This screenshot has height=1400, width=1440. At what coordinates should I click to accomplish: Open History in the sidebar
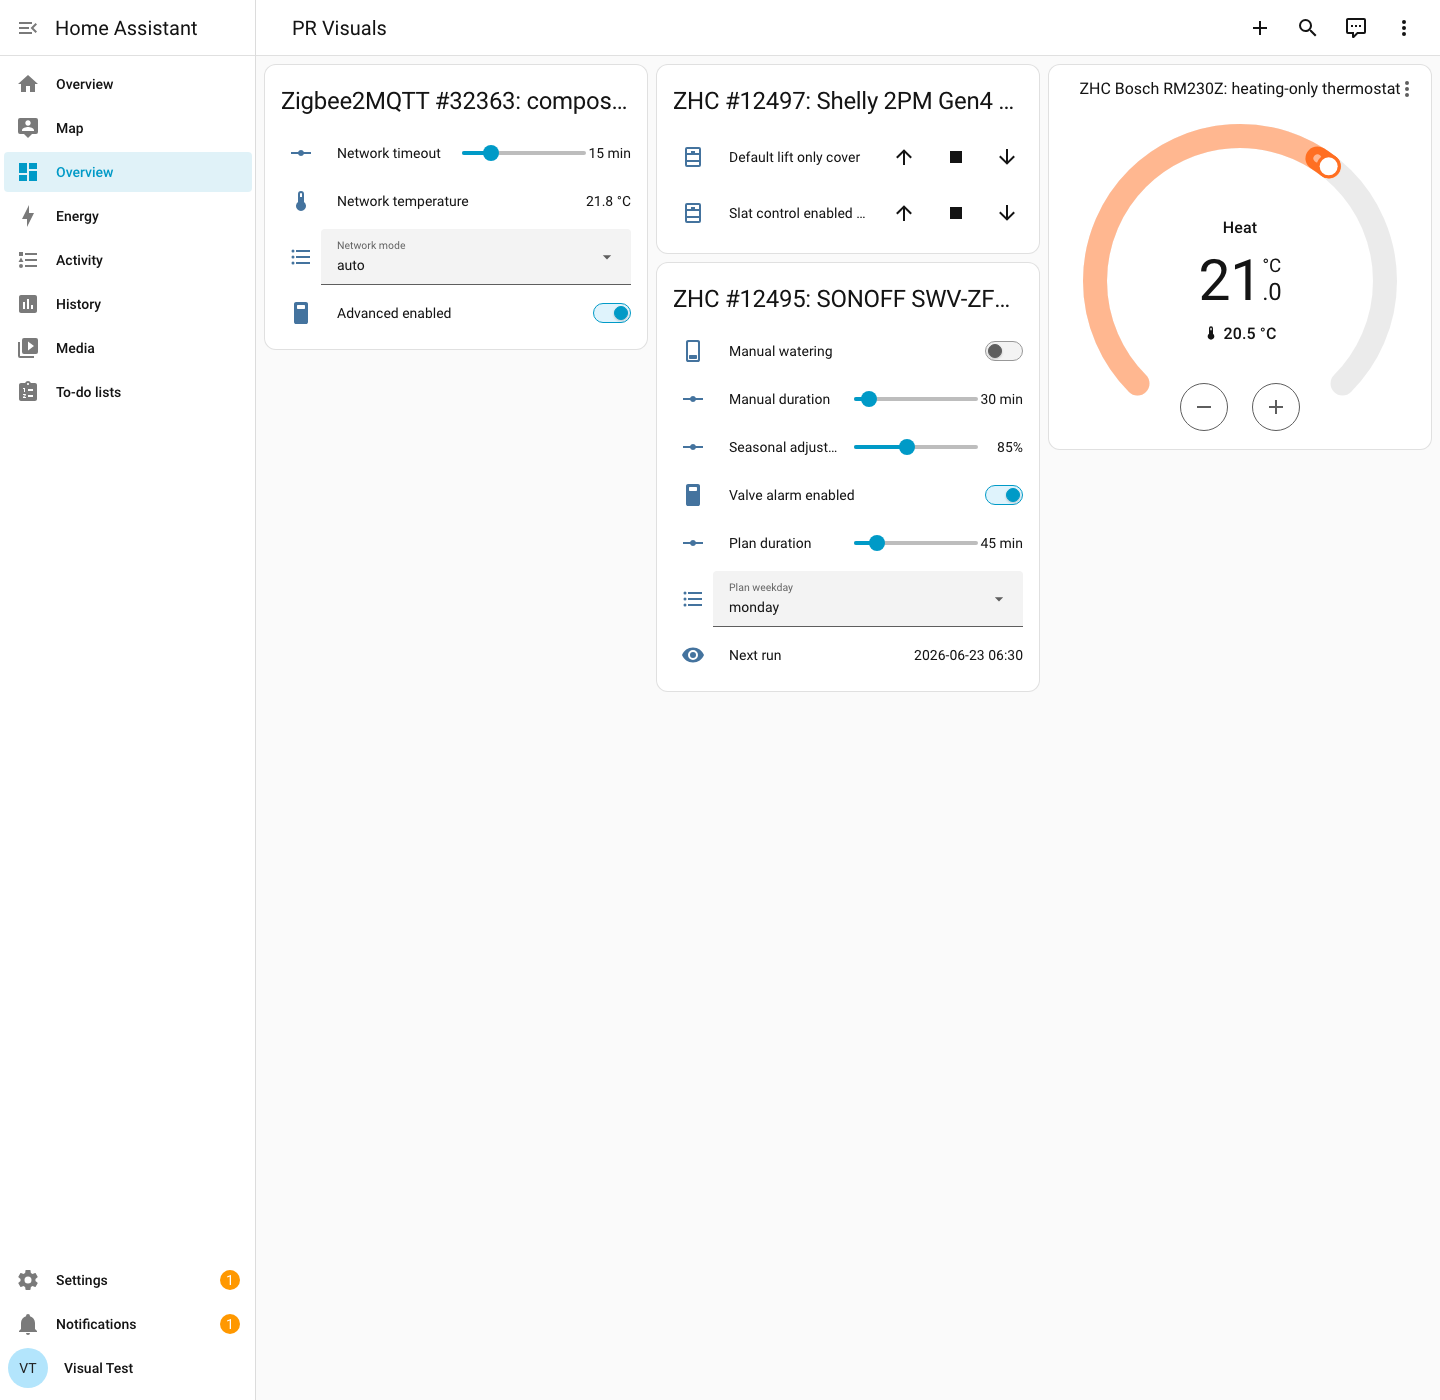pyautogui.click(x=128, y=304)
